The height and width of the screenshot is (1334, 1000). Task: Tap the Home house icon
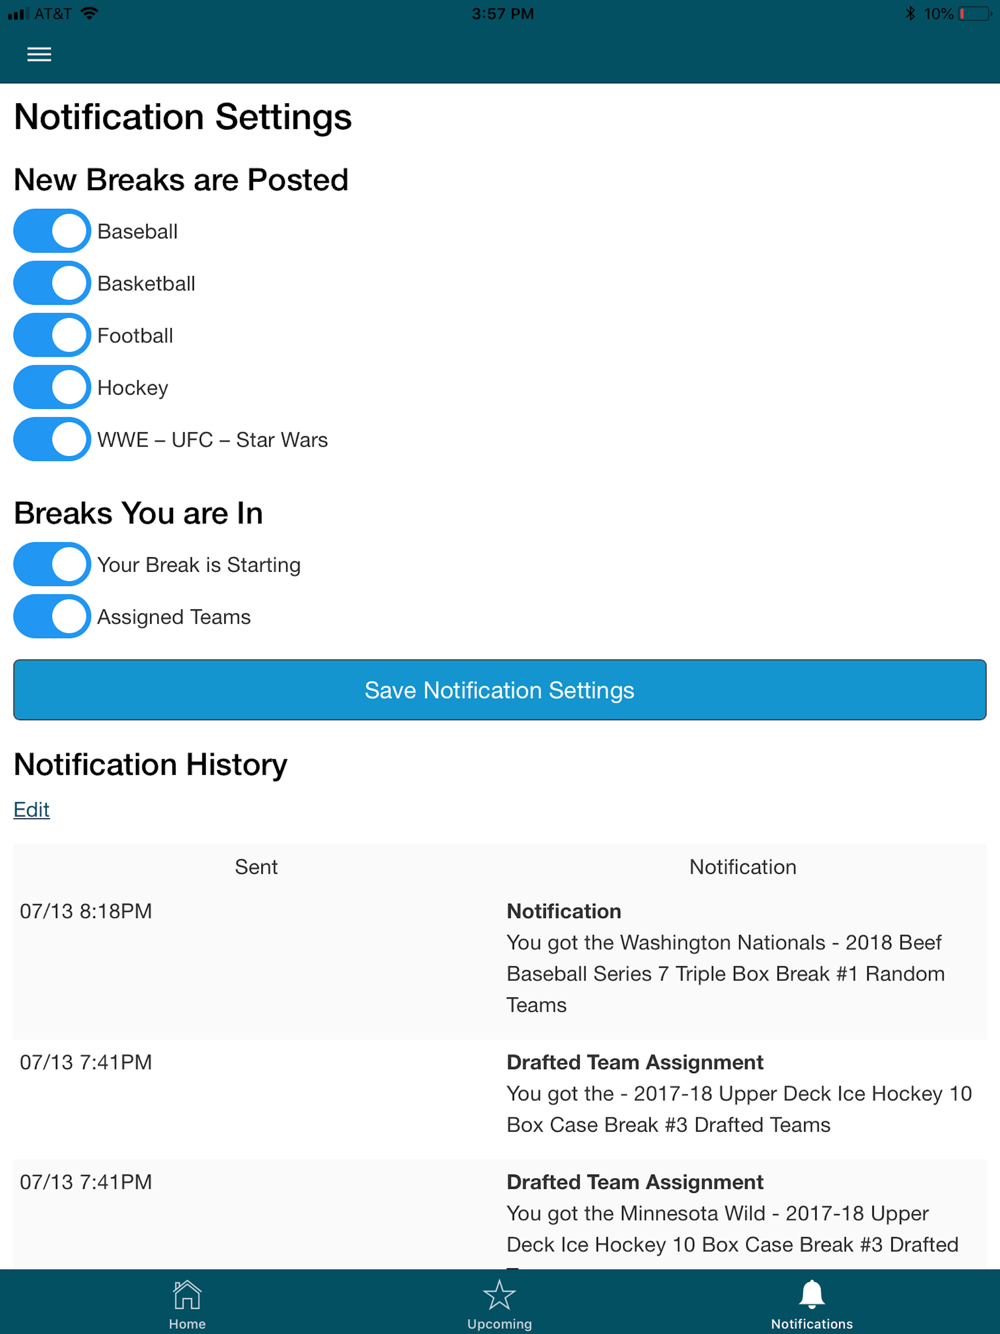point(187,1295)
